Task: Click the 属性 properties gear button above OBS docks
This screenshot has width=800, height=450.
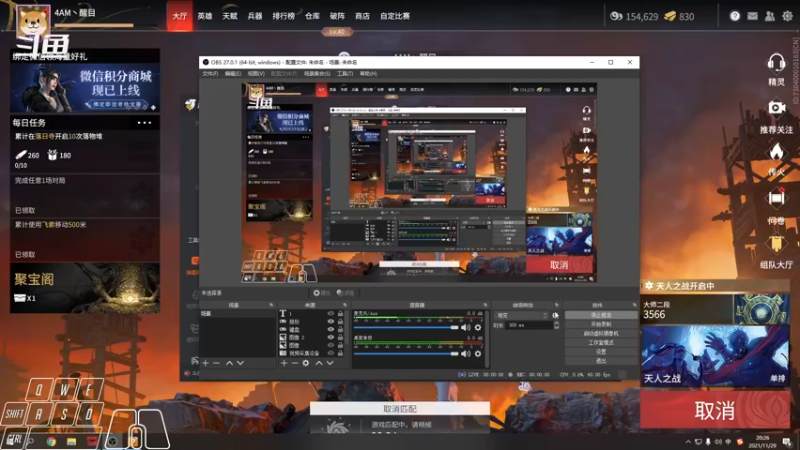Action: point(321,293)
